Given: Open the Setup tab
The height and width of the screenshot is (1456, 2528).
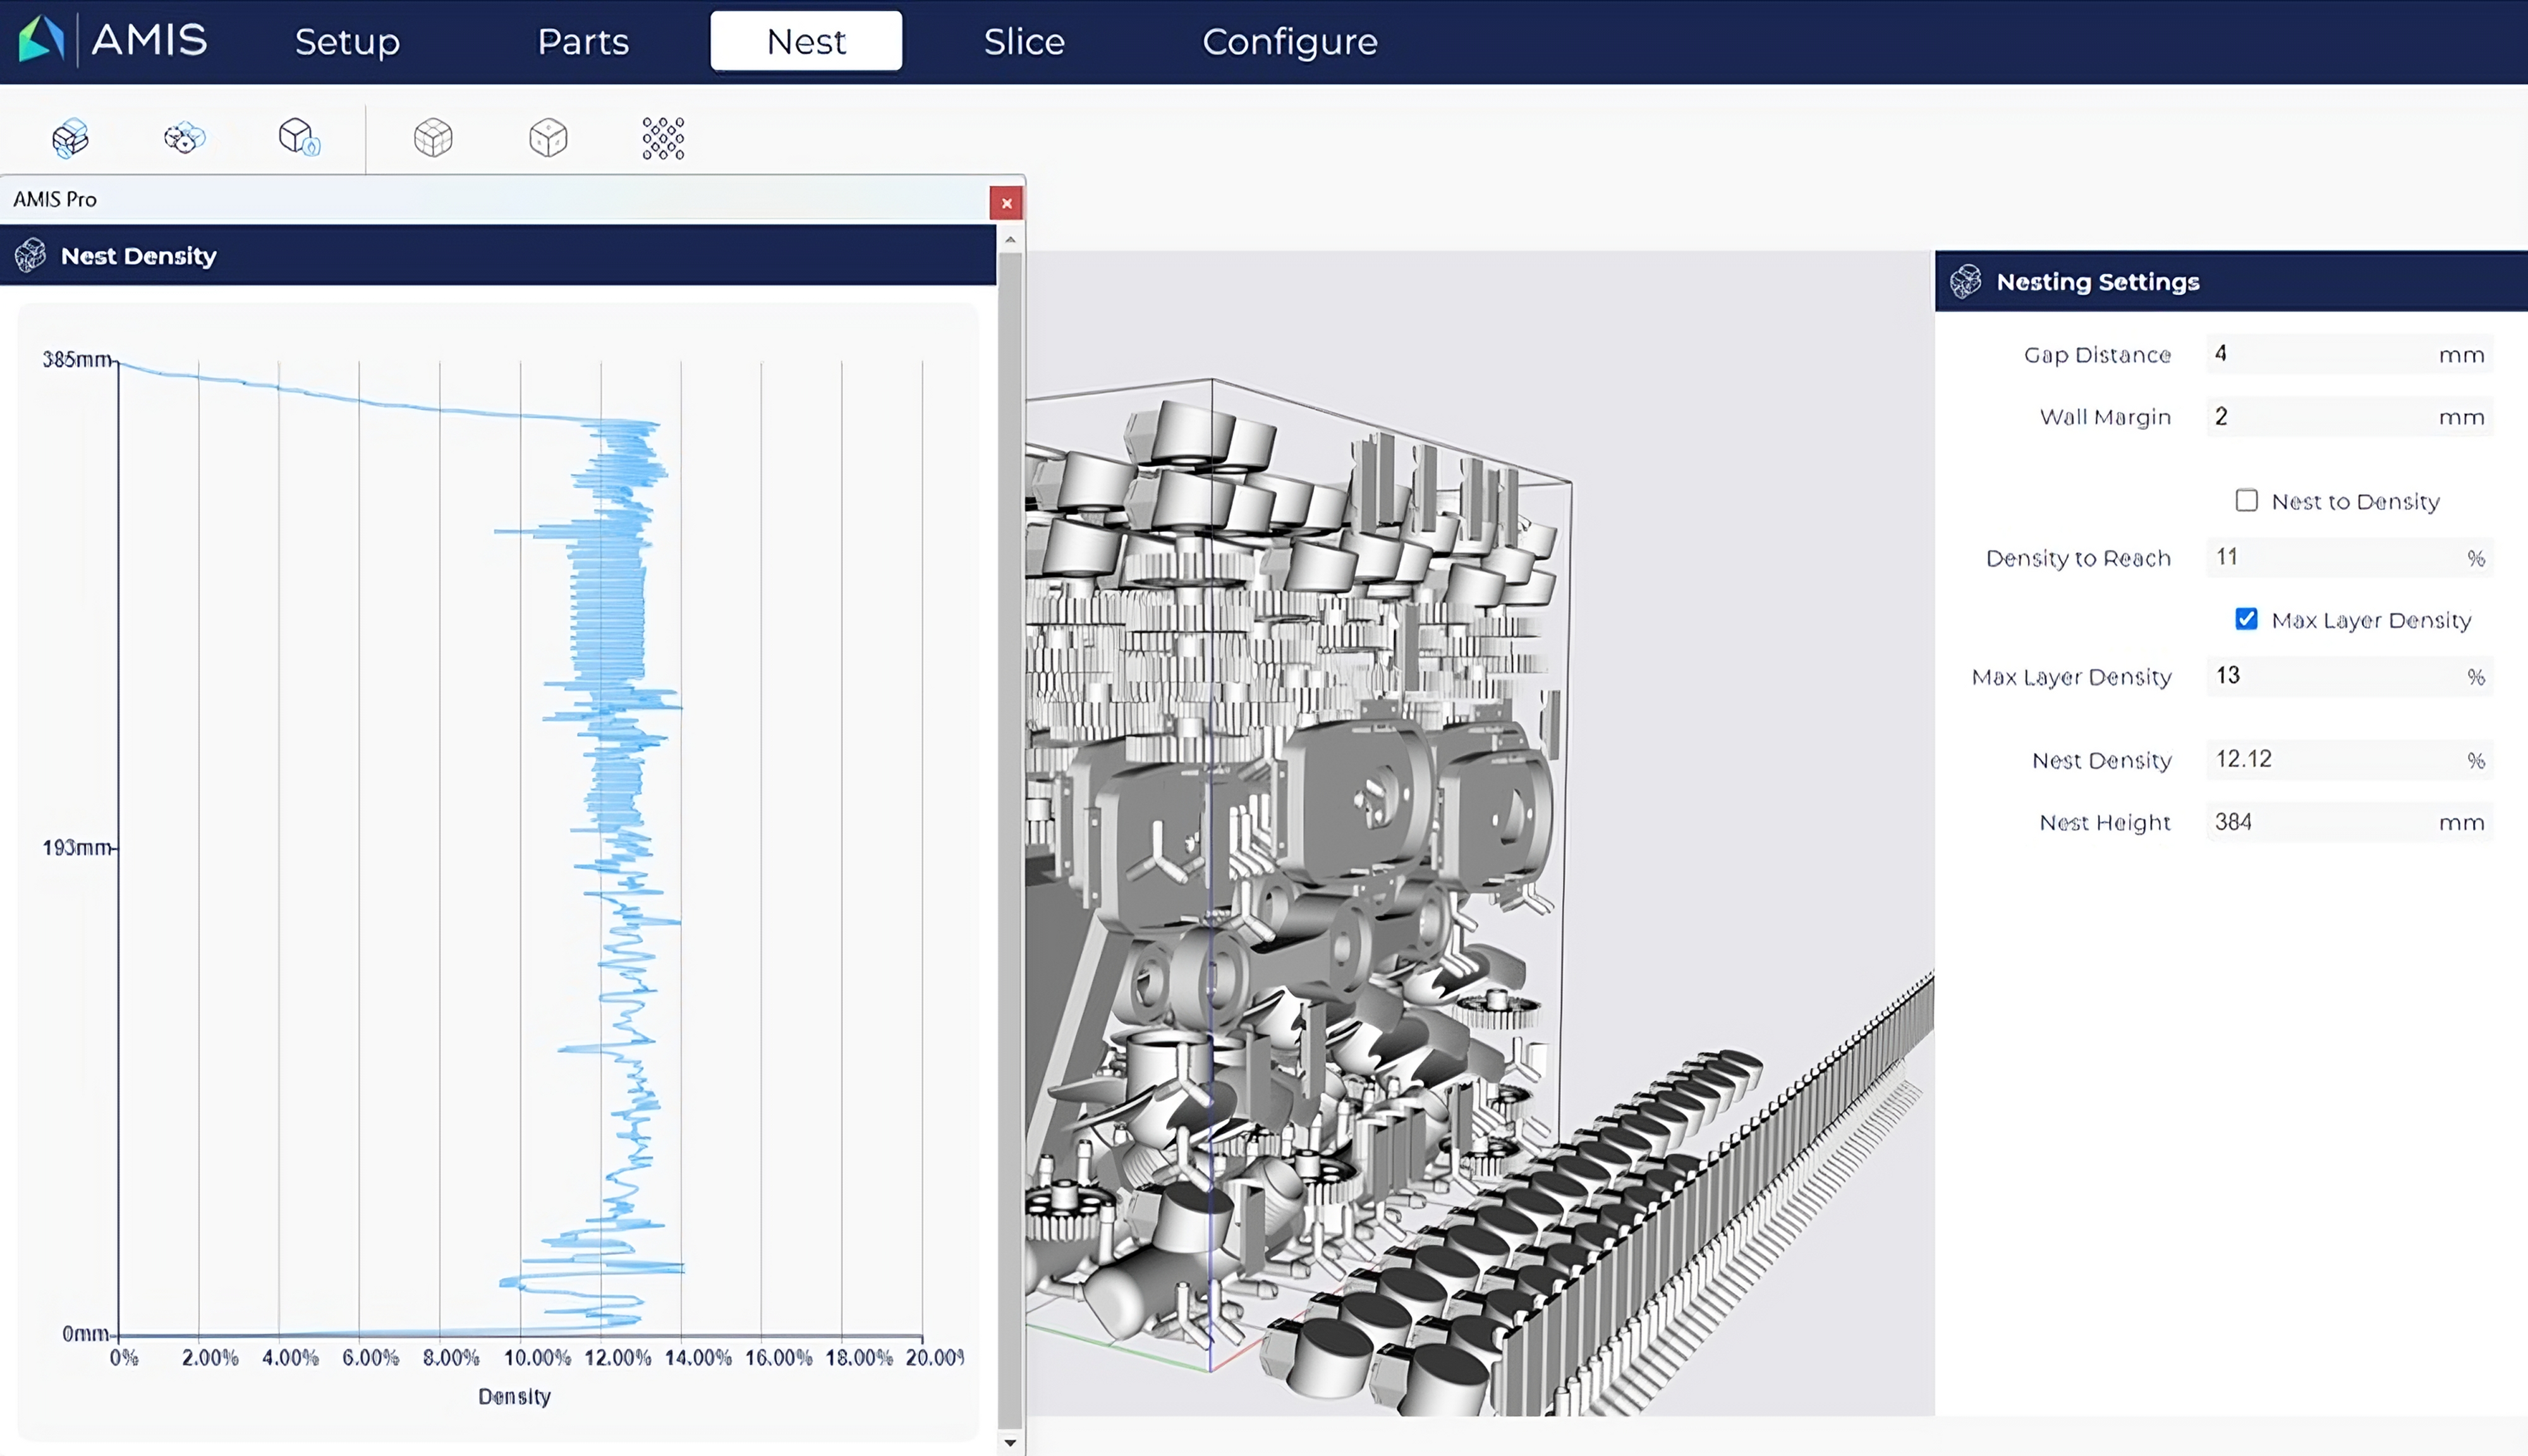Looking at the screenshot, I should tap(347, 42).
